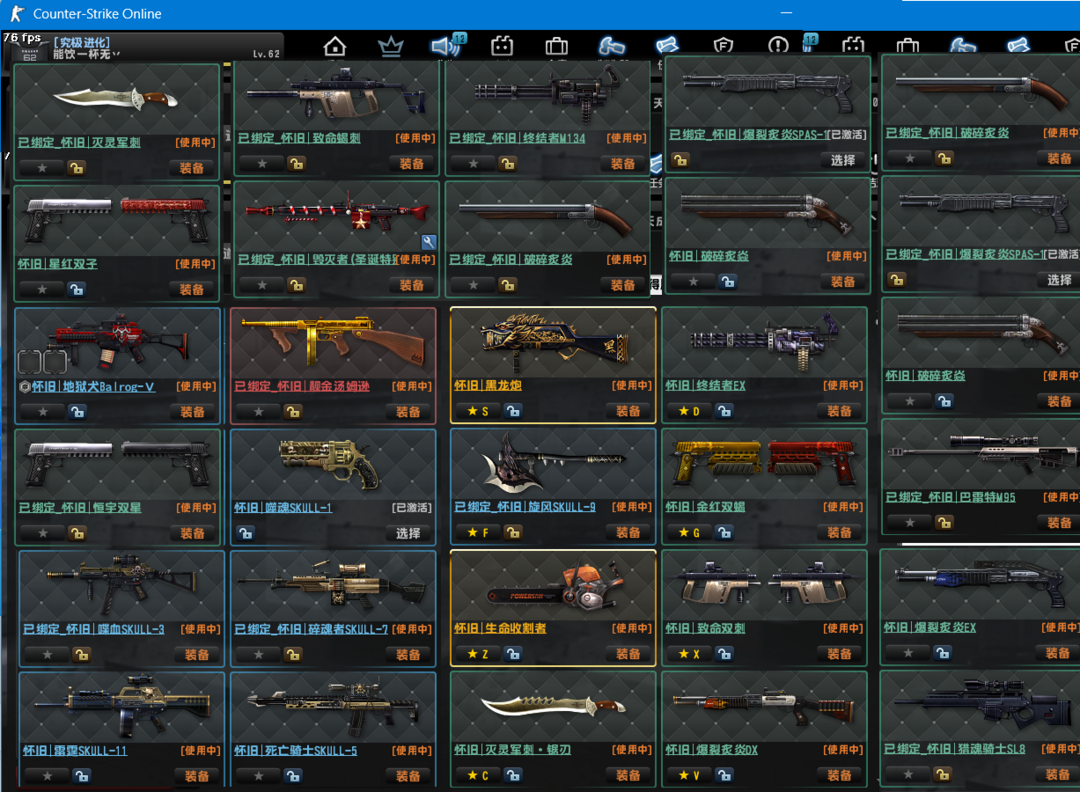Open the 怀旧|黑龙炮 name link
Screen dimensions: 1080x792
[x=488, y=386]
